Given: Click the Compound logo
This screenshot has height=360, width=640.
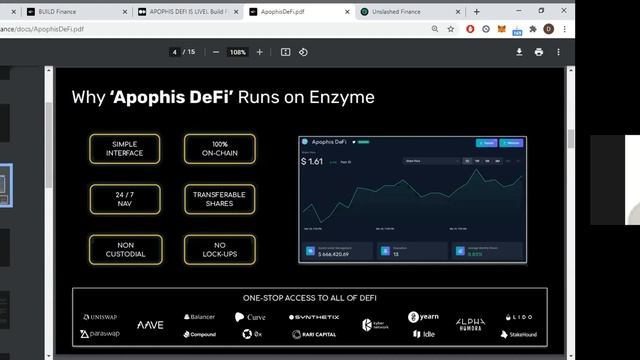Looking at the screenshot, I should click(199, 334).
